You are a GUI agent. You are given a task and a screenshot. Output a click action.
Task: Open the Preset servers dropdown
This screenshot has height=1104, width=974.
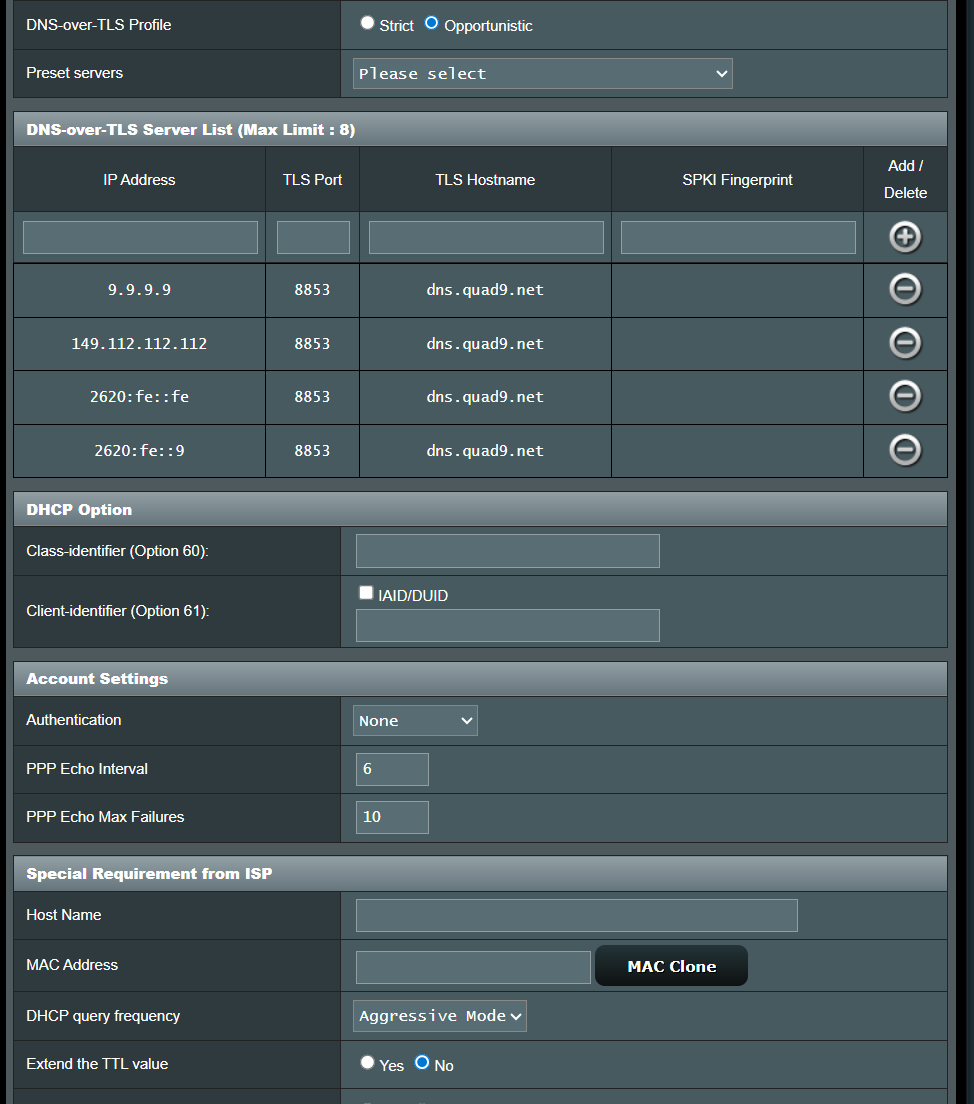[x=542, y=74]
